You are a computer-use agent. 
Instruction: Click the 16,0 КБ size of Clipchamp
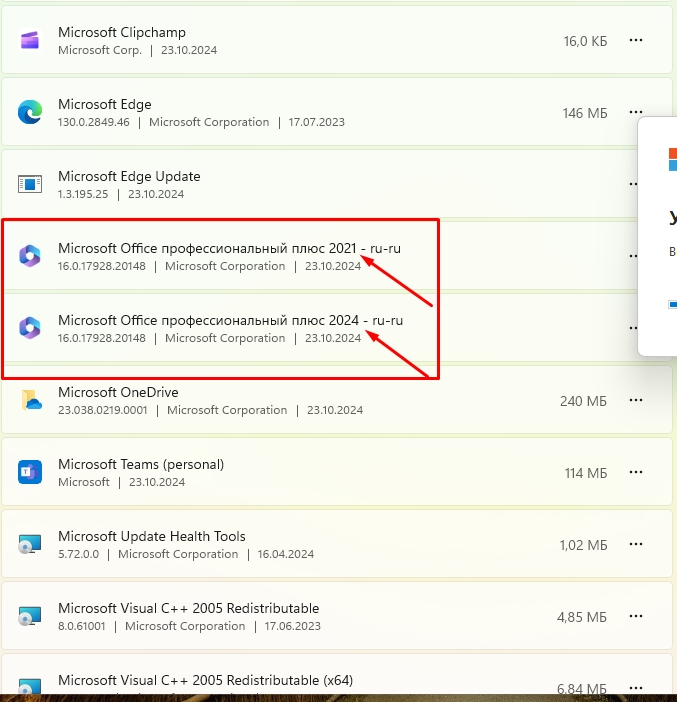point(585,41)
